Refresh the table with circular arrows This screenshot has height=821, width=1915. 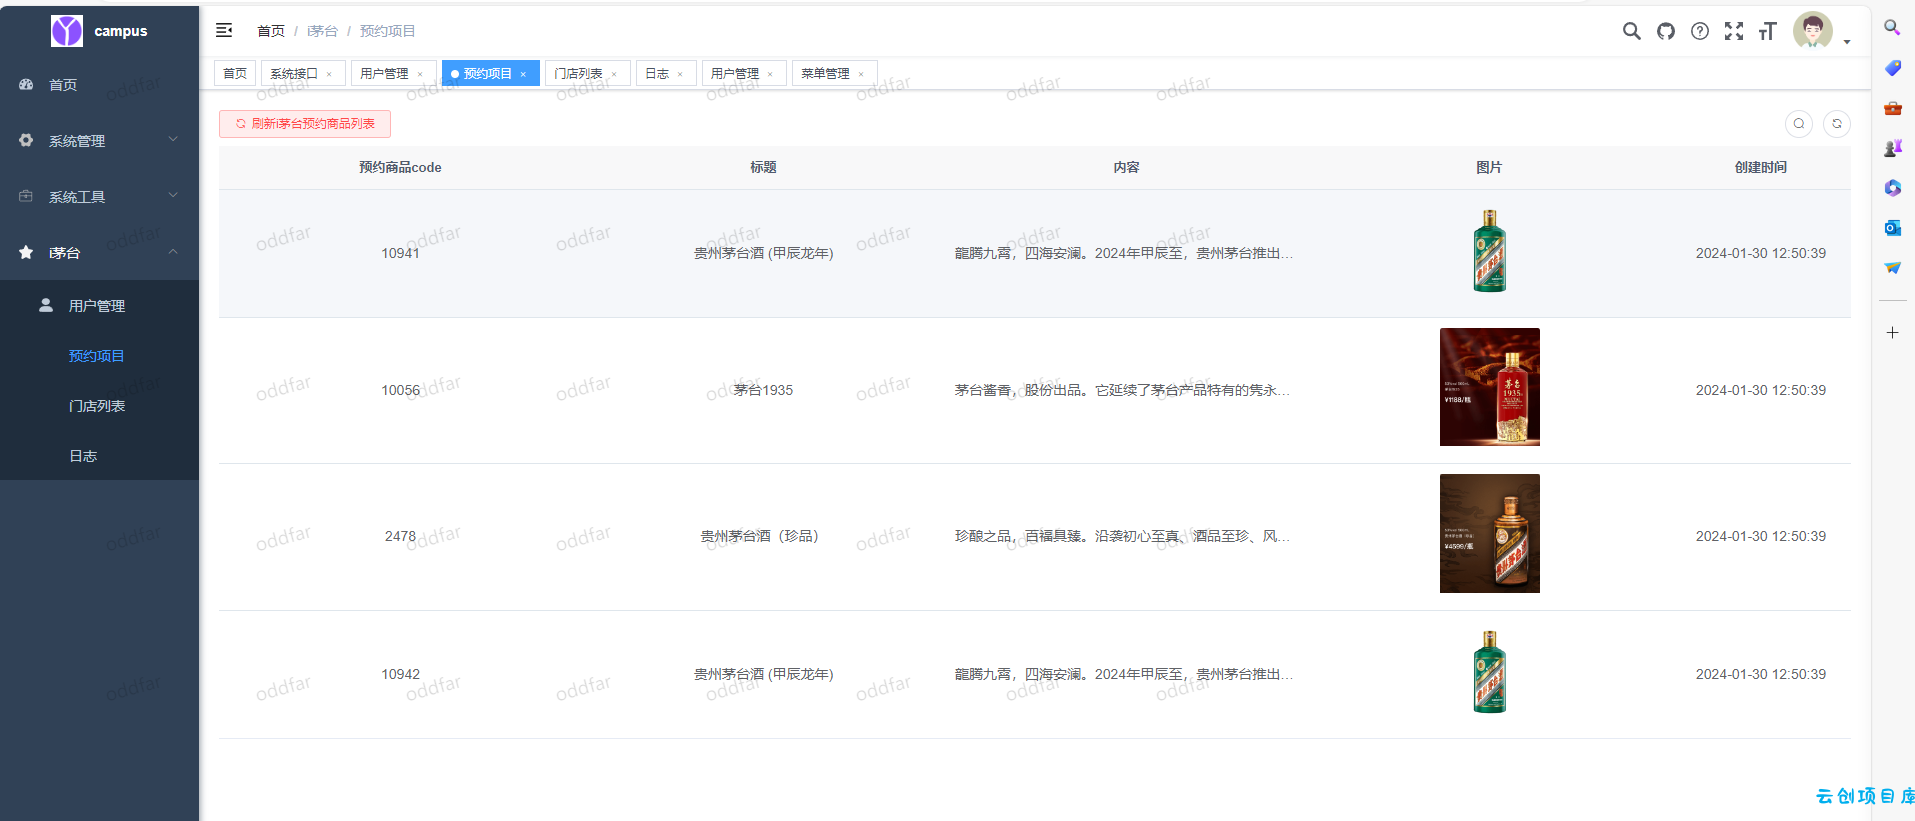pos(1836,124)
